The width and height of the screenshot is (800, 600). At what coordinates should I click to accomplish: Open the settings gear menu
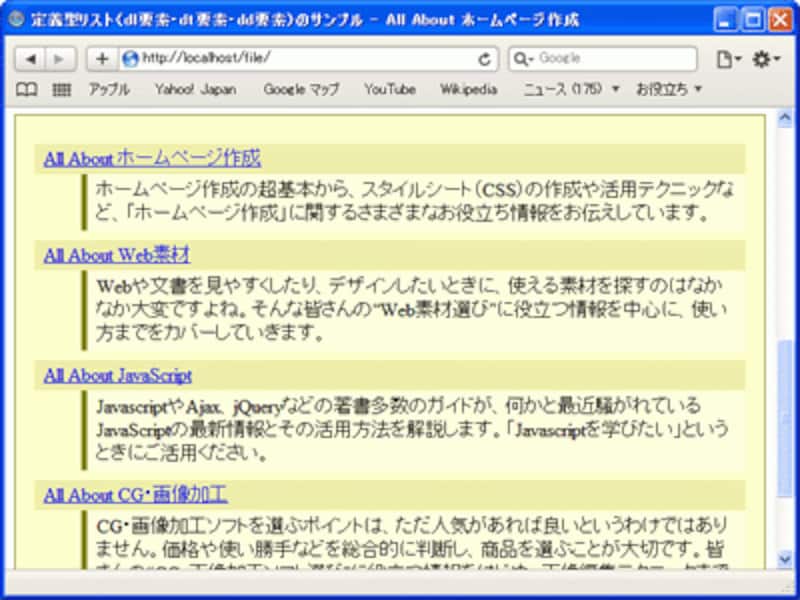coord(766,59)
